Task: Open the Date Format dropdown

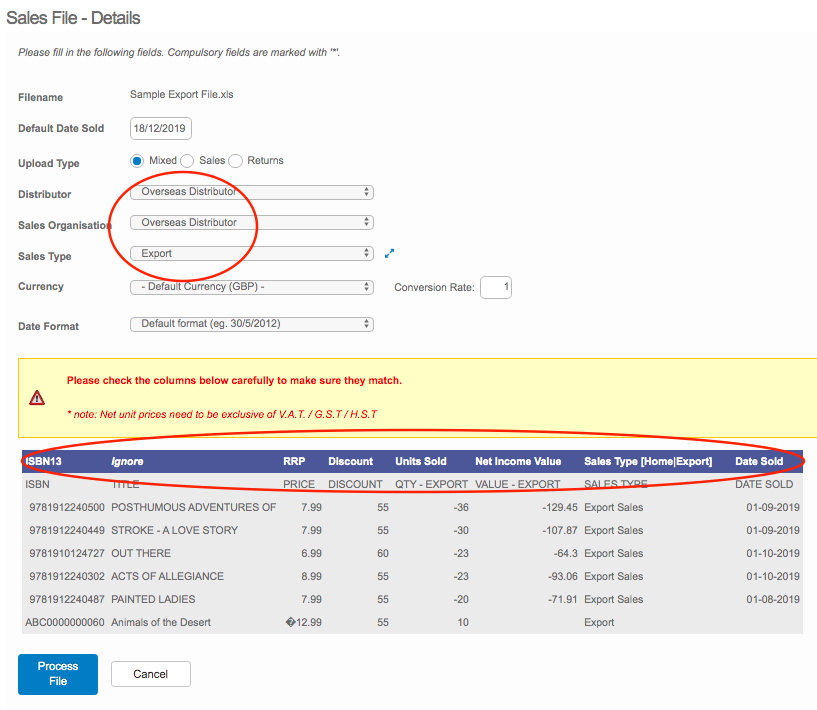Action: click(252, 324)
